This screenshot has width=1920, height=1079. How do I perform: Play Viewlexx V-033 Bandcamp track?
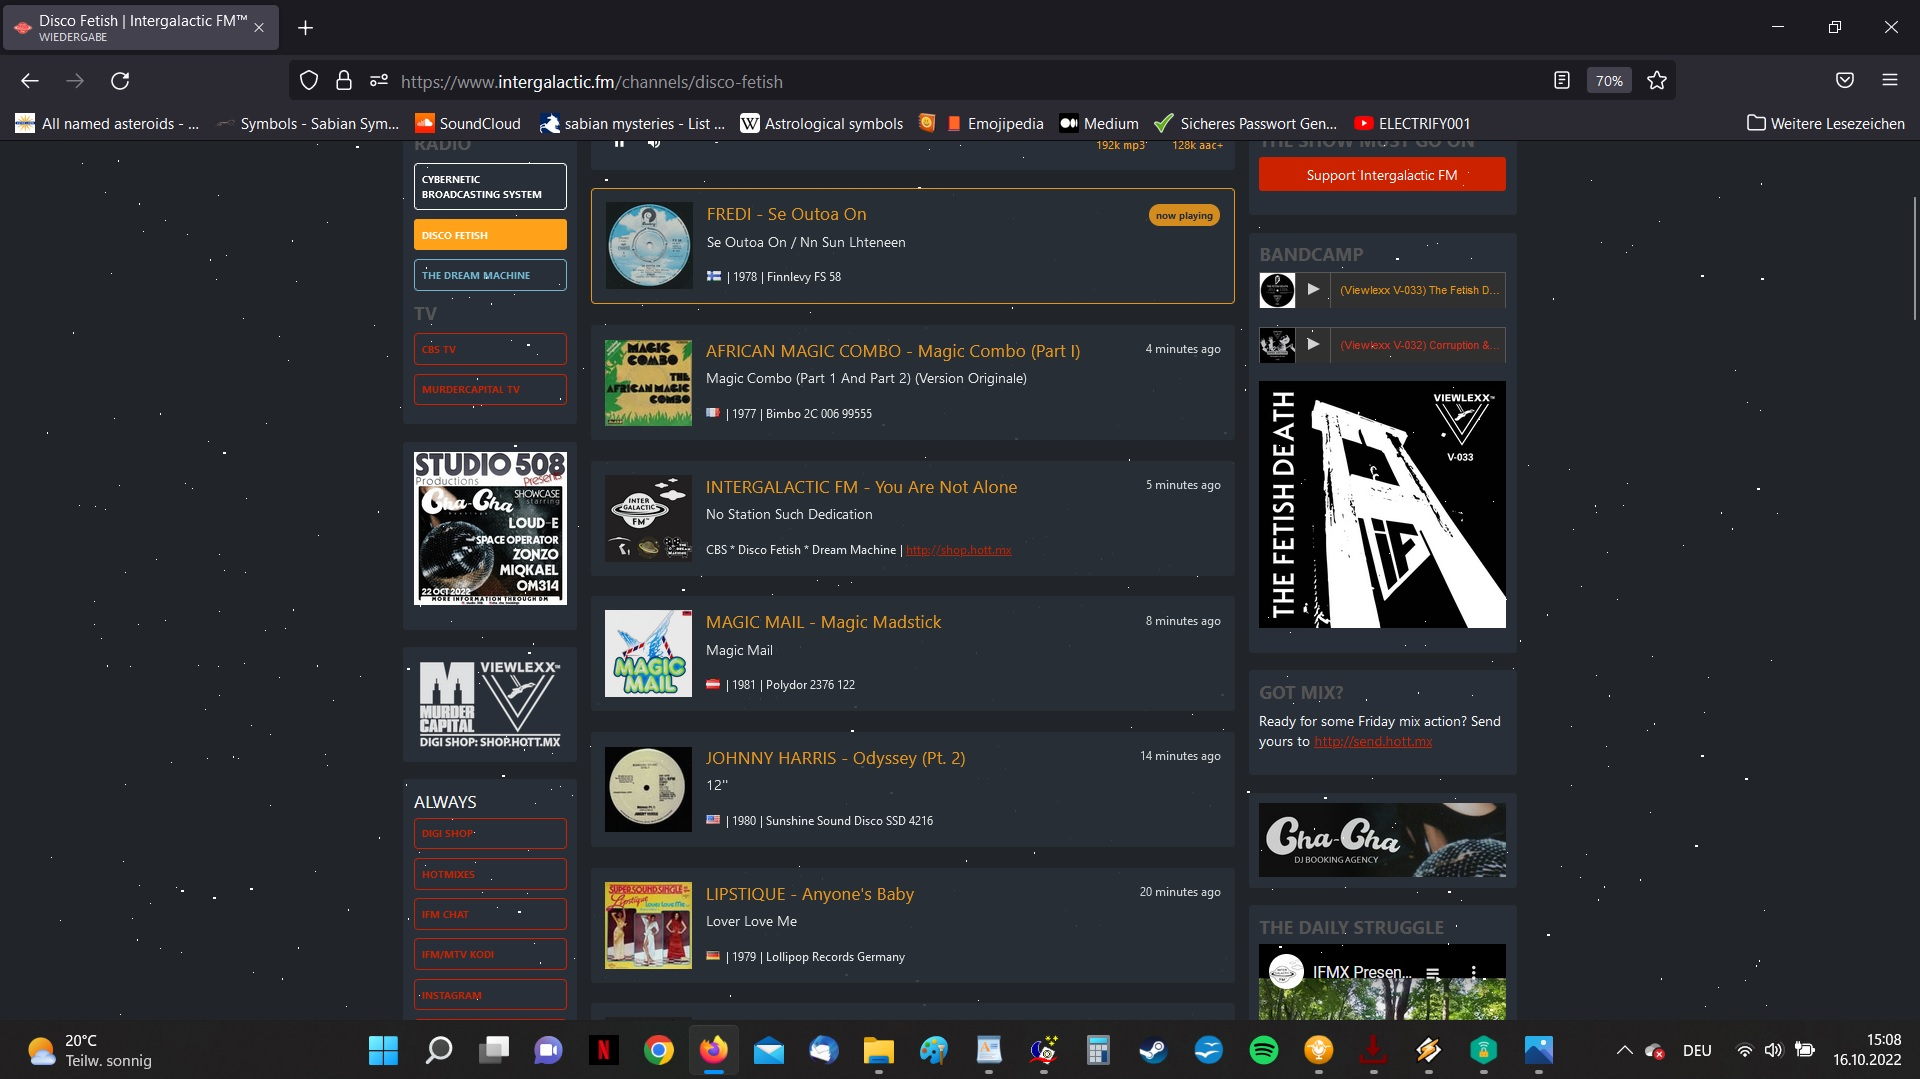1313,290
